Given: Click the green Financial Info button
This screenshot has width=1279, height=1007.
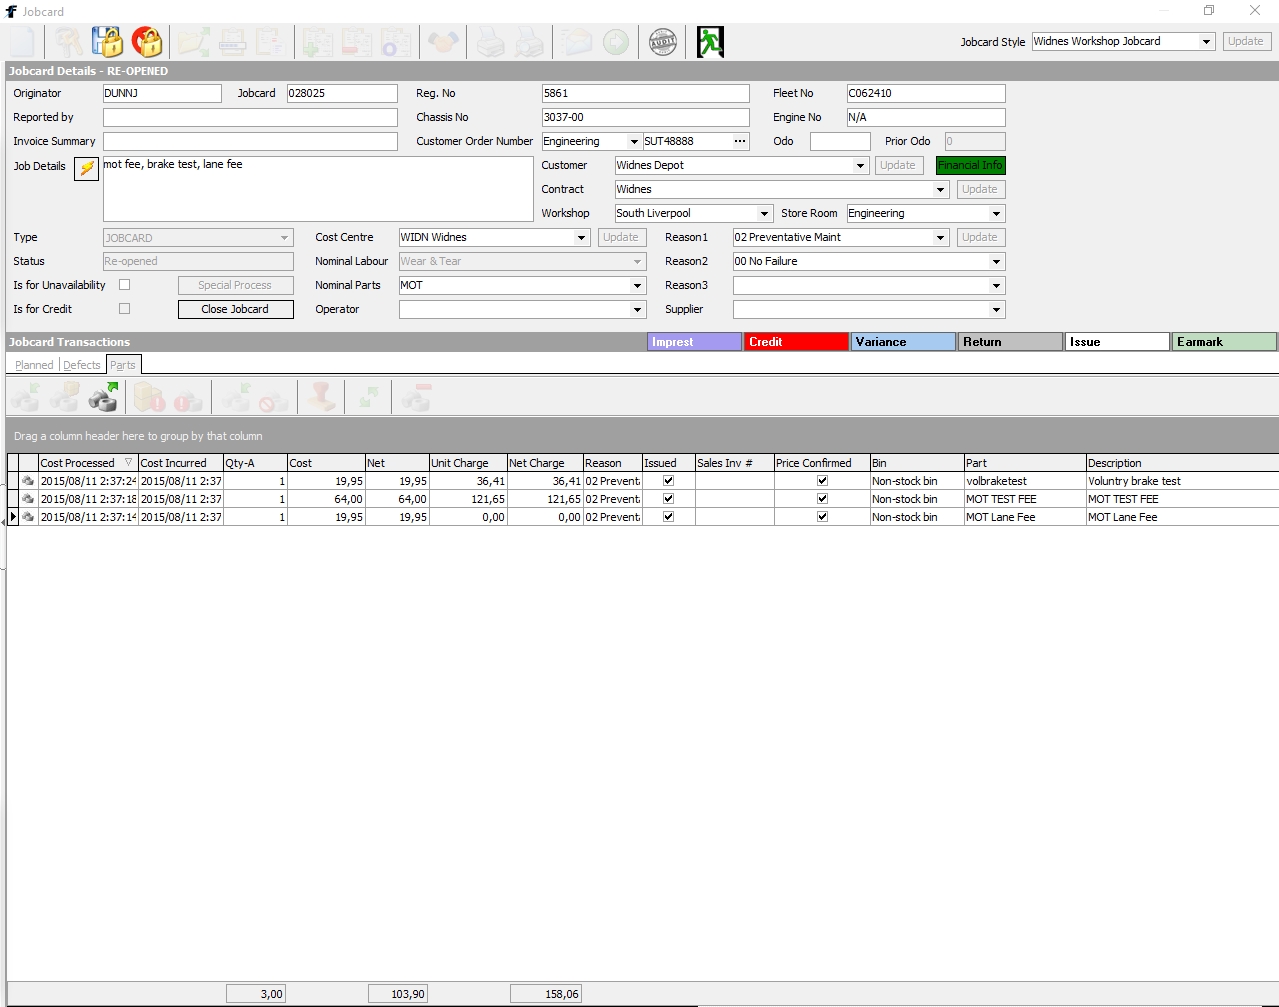Looking at the screenshot, I should [970, 165].
